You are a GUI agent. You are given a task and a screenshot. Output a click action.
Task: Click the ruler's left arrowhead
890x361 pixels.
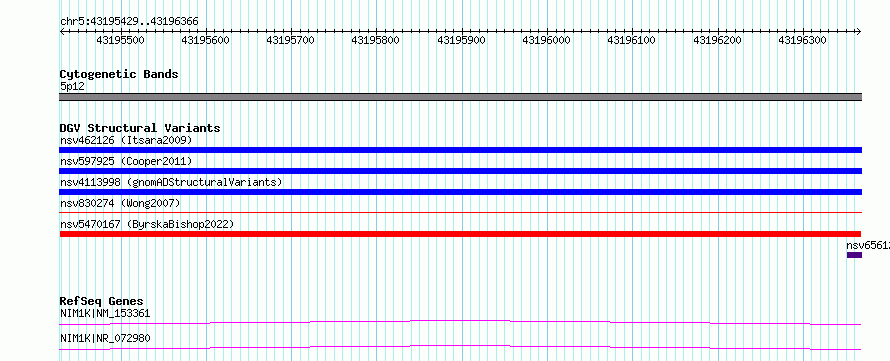[x=62, y=31]
